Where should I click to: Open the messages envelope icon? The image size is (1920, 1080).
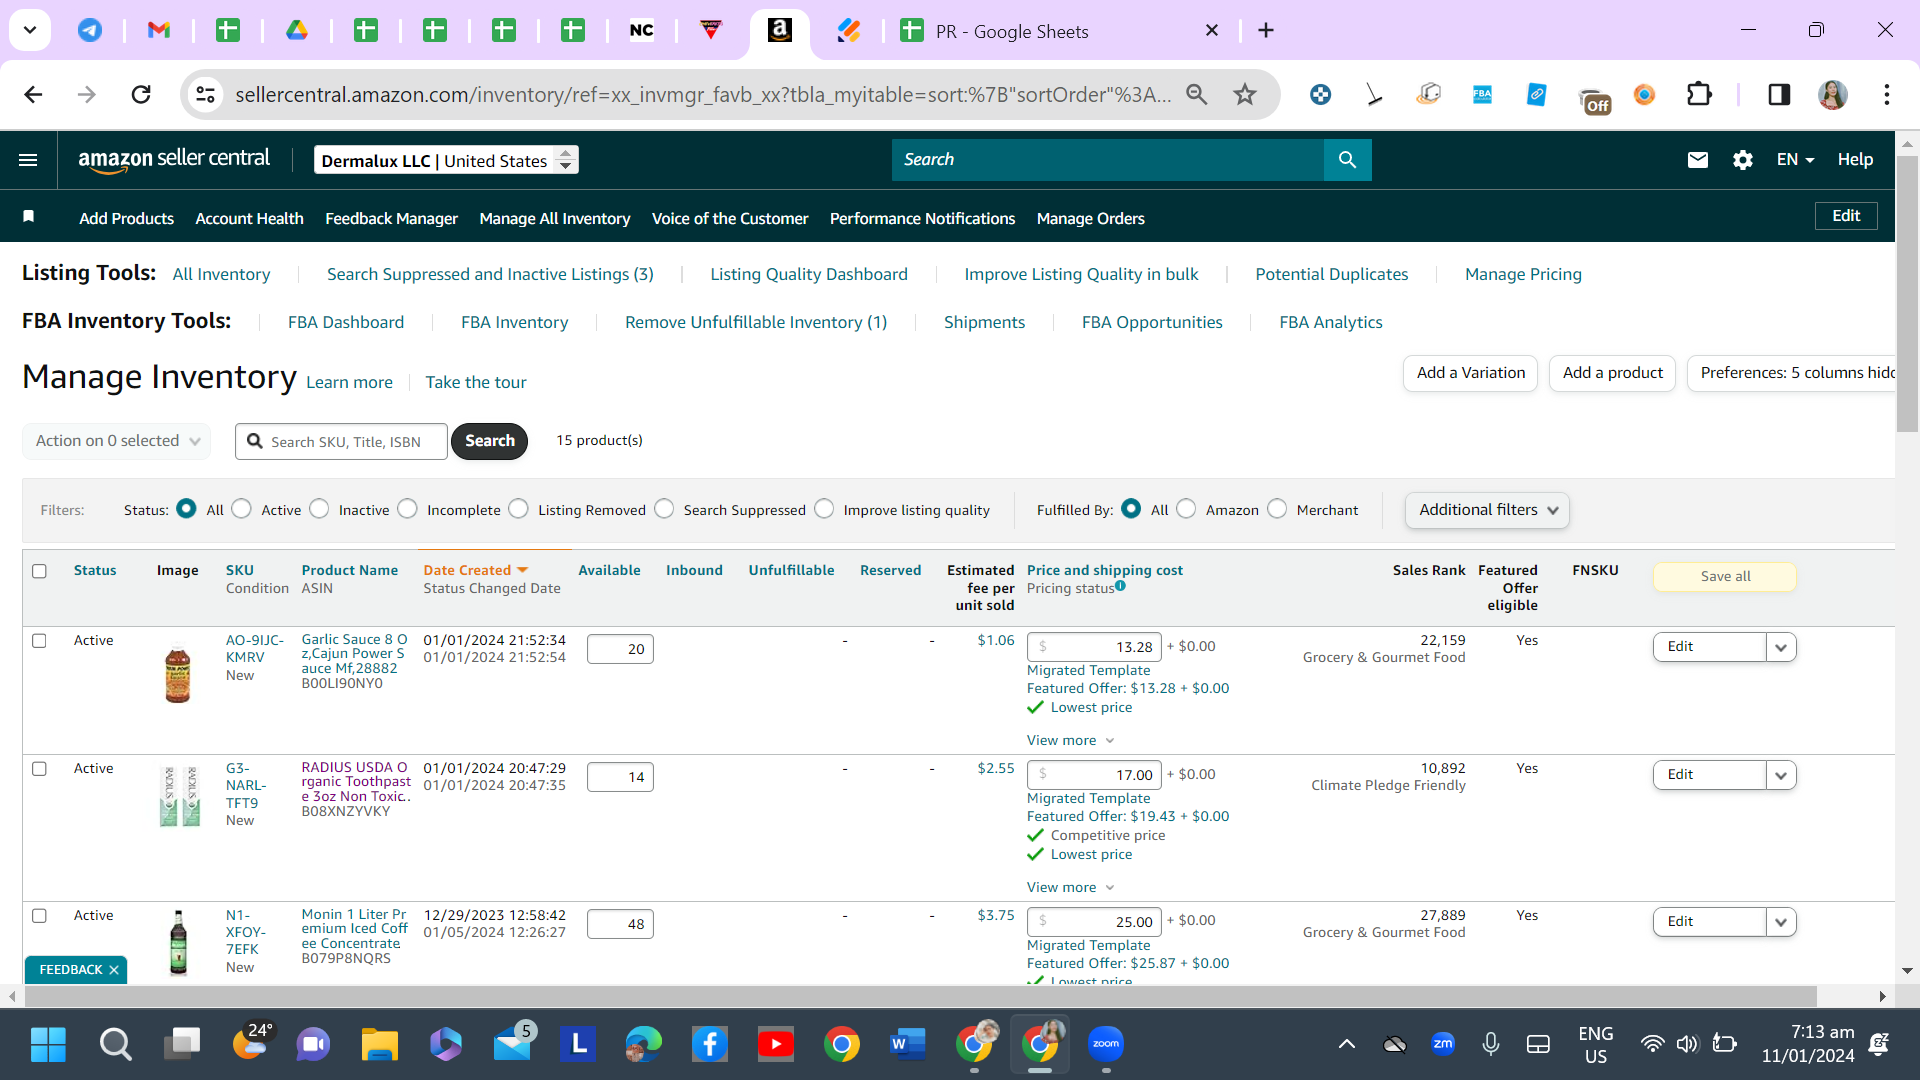coord(1697,160)
